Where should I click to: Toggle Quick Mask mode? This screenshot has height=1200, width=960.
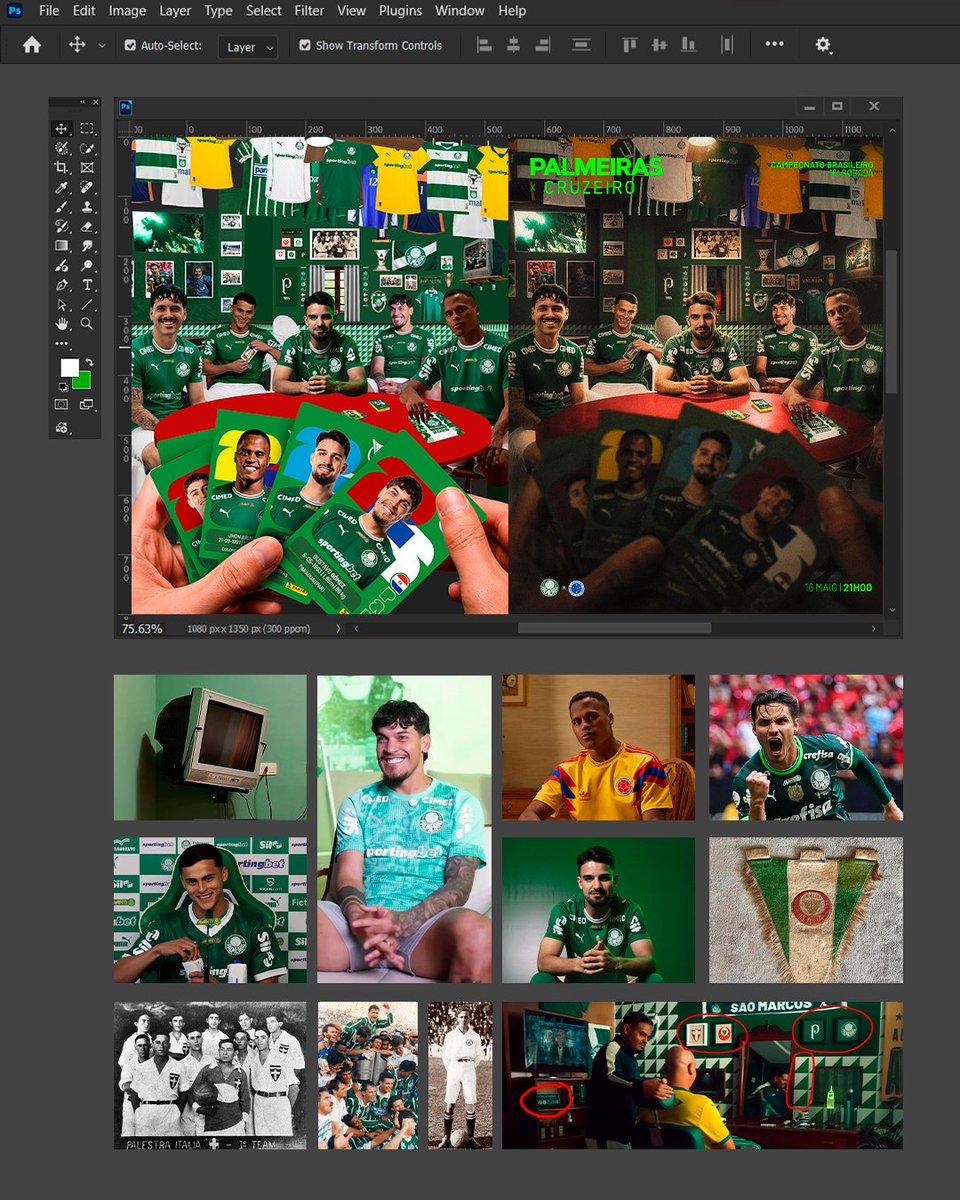tap(62, 405)
